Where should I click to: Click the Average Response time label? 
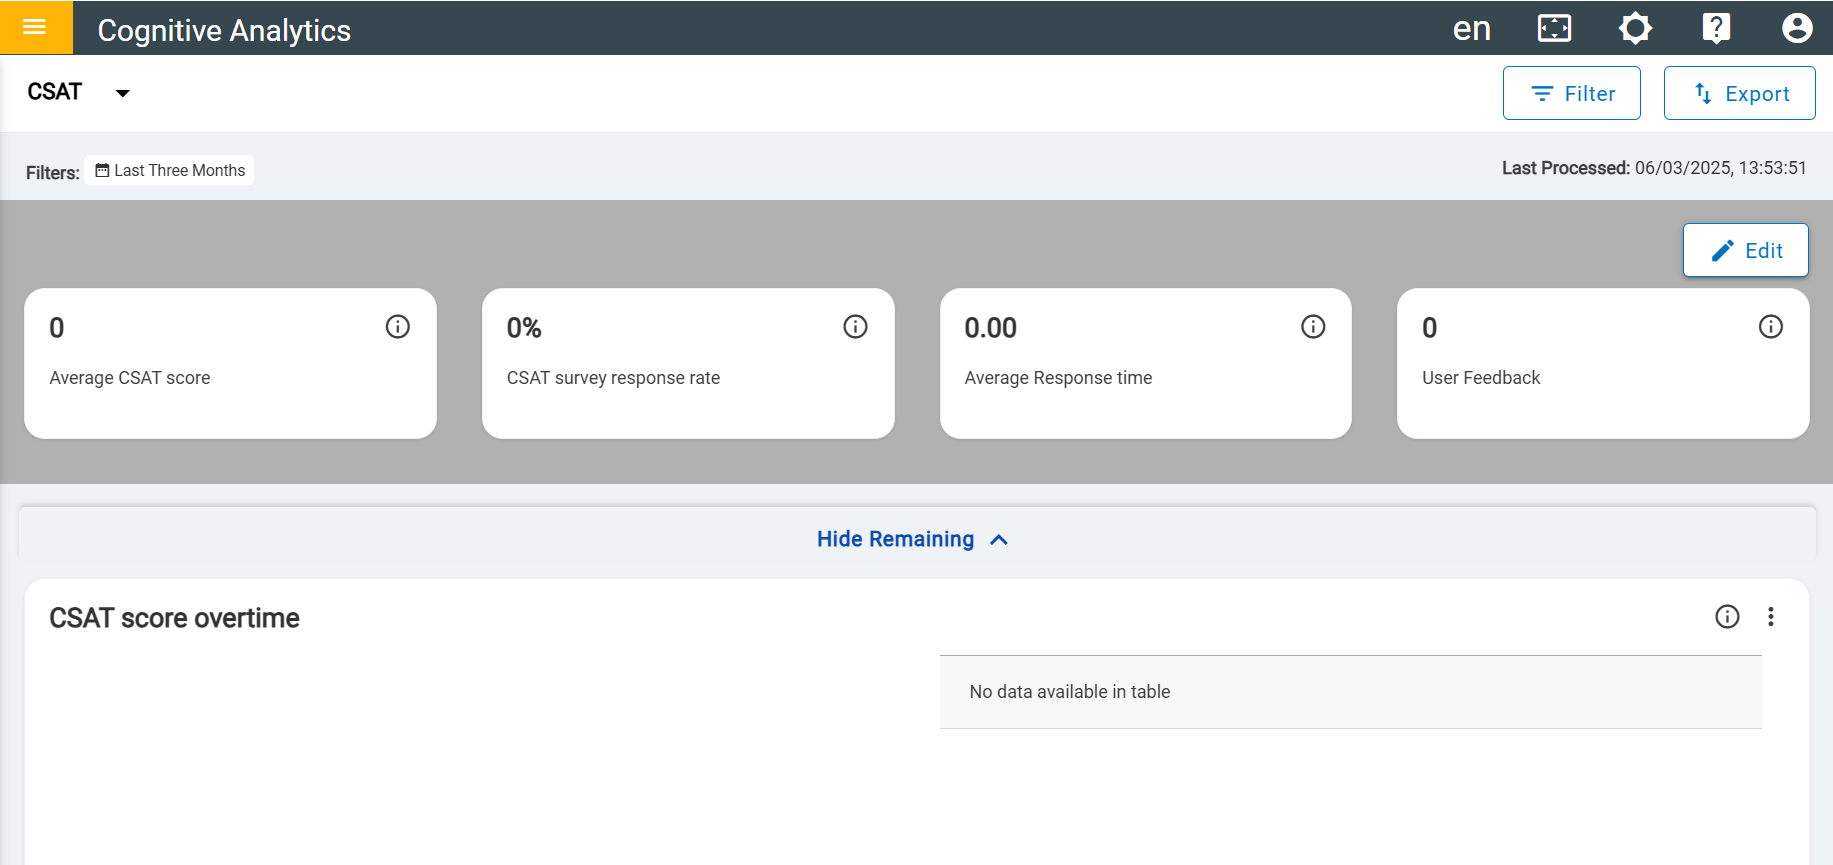pos(1058,378)
